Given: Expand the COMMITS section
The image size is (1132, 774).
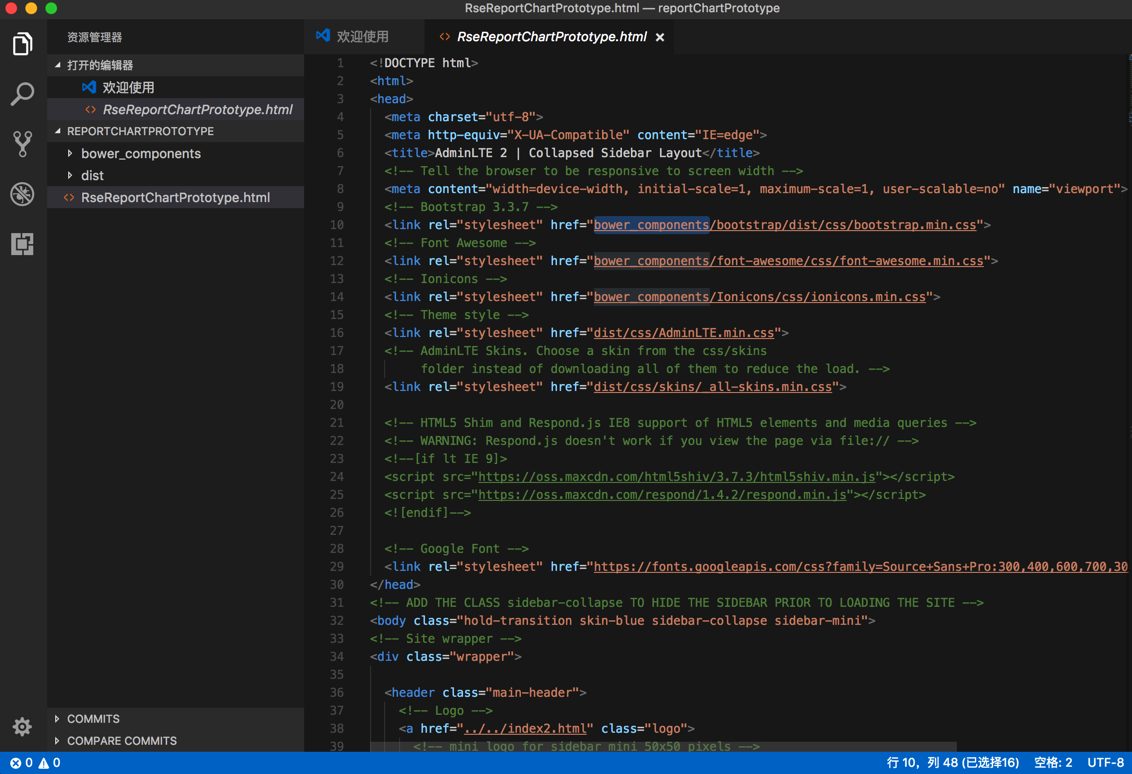Looking at the screenshot, I should click(x=93, y=719).
